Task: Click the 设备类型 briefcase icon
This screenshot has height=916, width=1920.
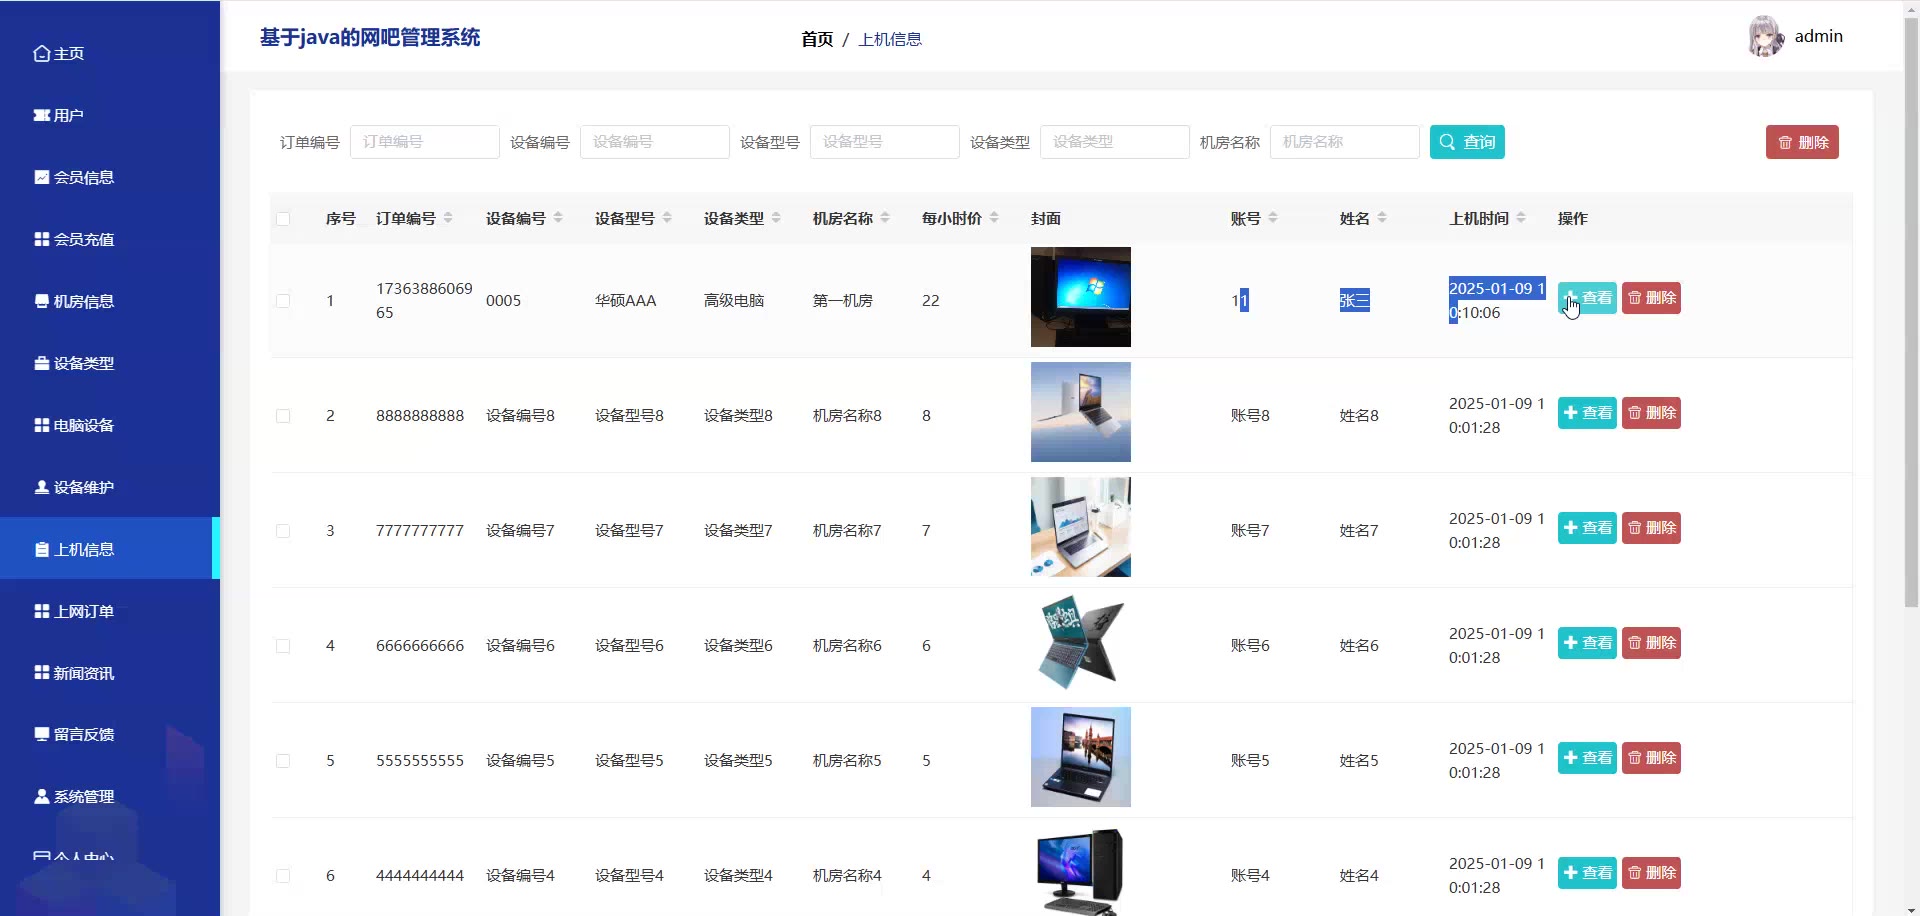Action: [x=41, y=364]
